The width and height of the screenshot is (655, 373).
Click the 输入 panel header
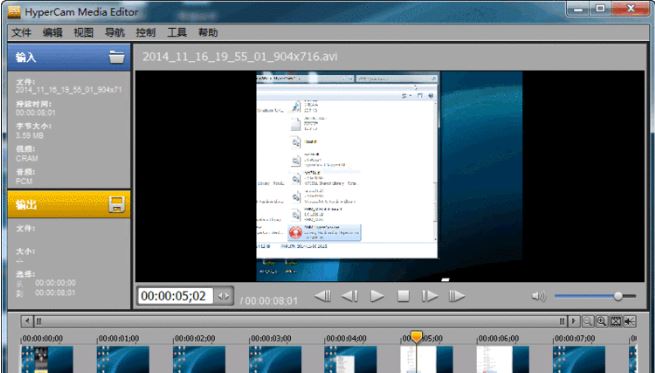[69, 57]
